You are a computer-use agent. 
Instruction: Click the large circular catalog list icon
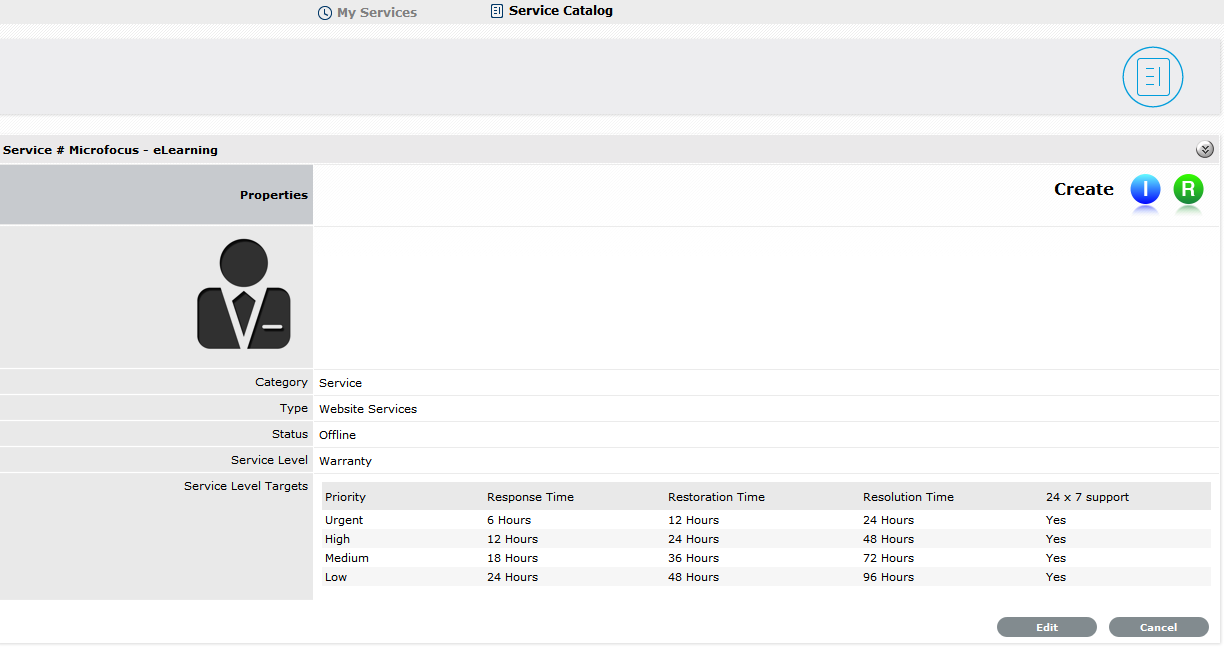1152,77
